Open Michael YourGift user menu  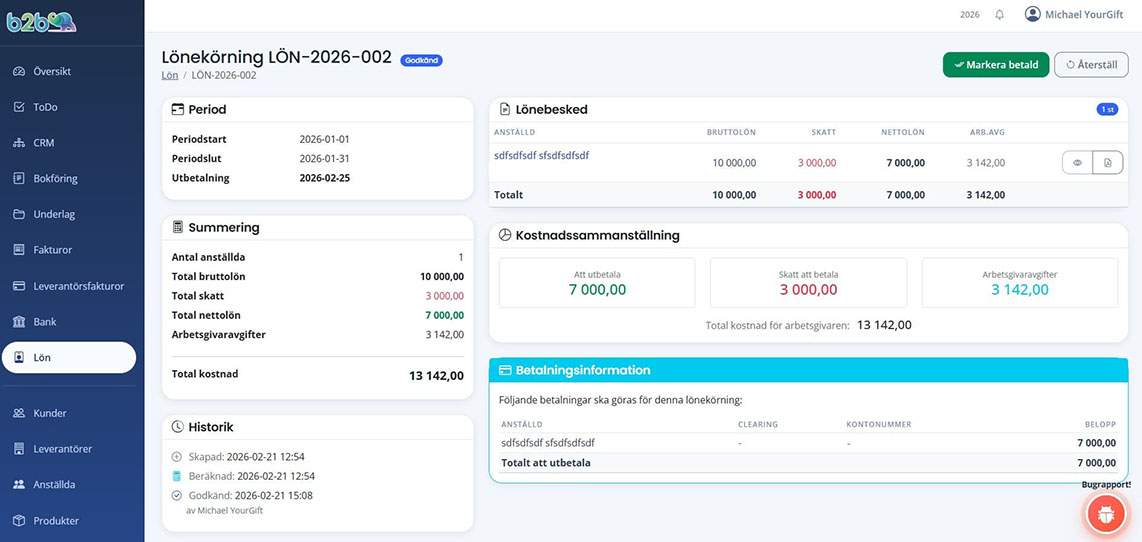1074,15
